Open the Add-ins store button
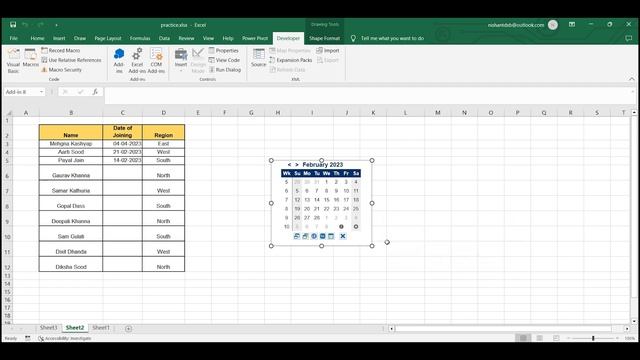640x360 pixels. [119, 60]
